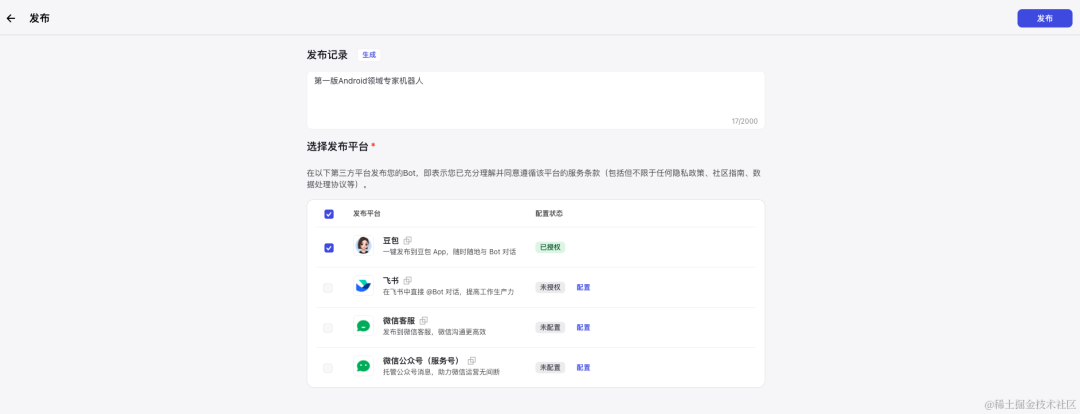The image size is (1080, 414).
Task: Click the copy icon next to 豆包
Action: tap(408, 240)
